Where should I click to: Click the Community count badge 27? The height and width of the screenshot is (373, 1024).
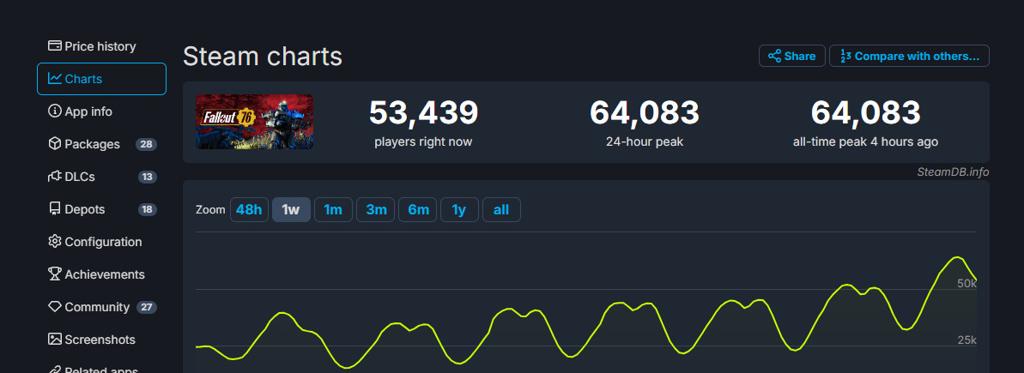coord(147,307)
